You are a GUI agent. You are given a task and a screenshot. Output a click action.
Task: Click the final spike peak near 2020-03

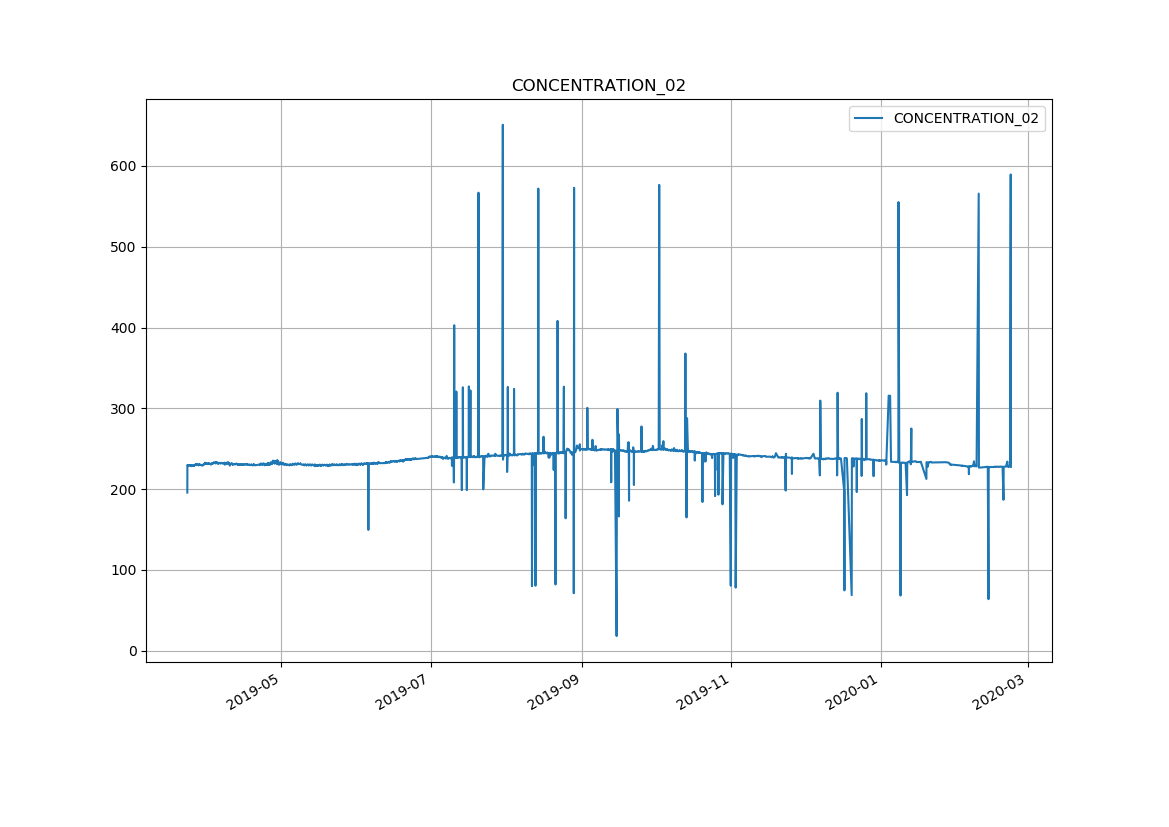[x=1010, y=176]
